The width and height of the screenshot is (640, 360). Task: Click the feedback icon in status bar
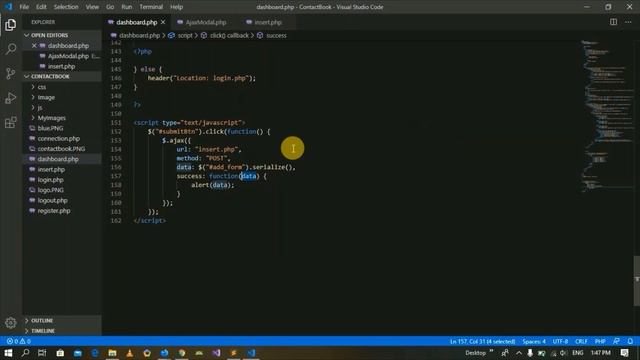pos(616,341)
